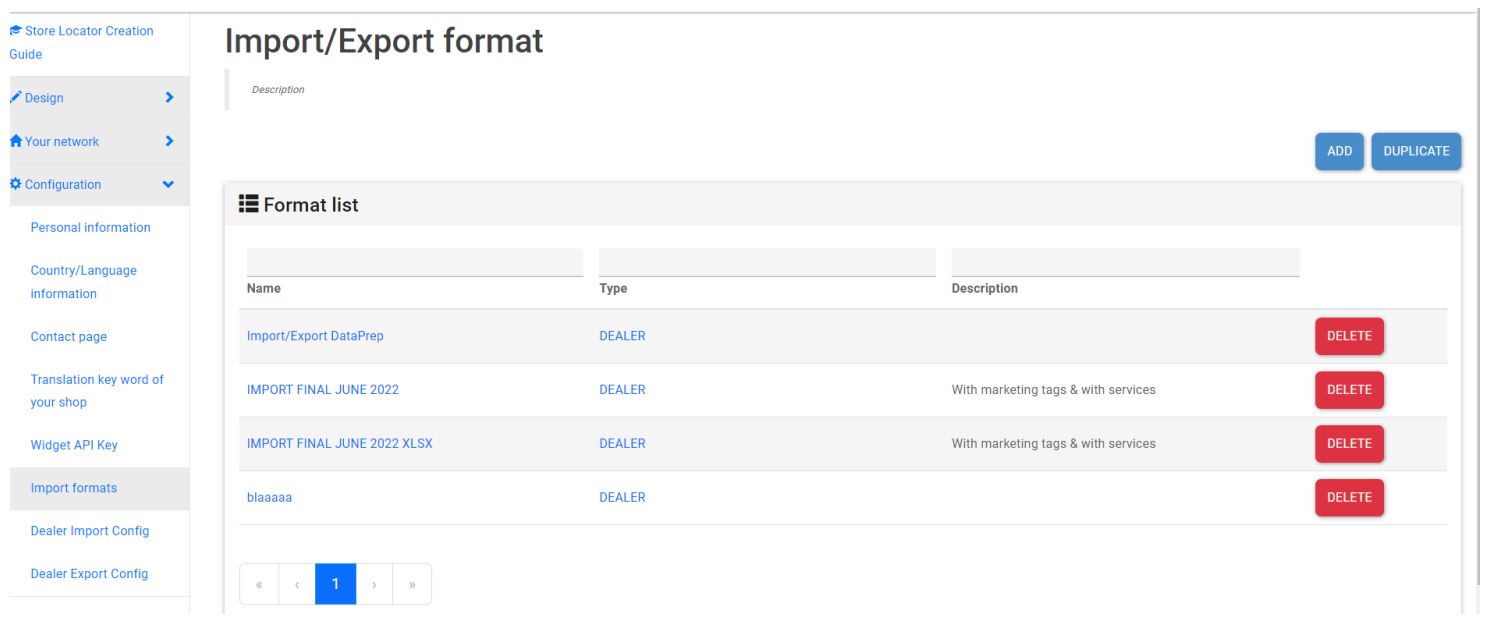Go to previous page with ‹ button
The height and width of the screenshot is (627, 1488).
(x=297, y=584)
